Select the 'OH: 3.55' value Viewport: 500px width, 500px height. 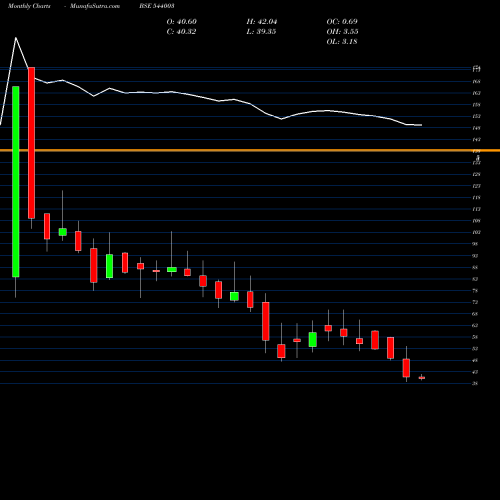[x=342, y=32]
